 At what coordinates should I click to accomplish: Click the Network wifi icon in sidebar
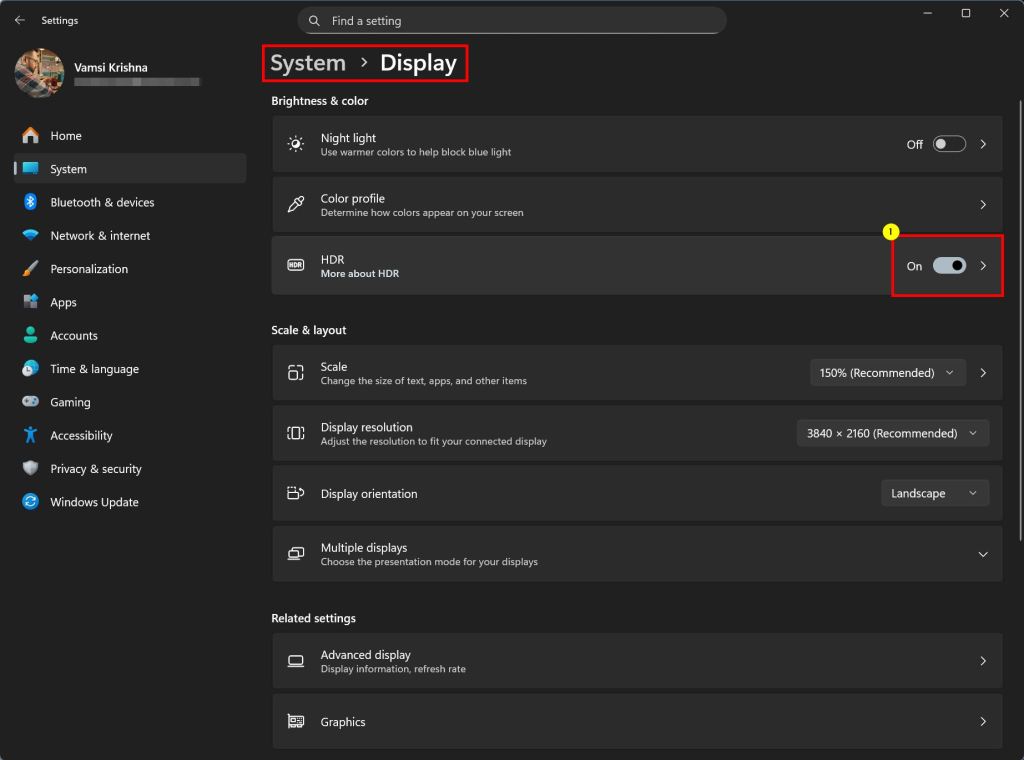pyautogui.click(x=30, y=235)
